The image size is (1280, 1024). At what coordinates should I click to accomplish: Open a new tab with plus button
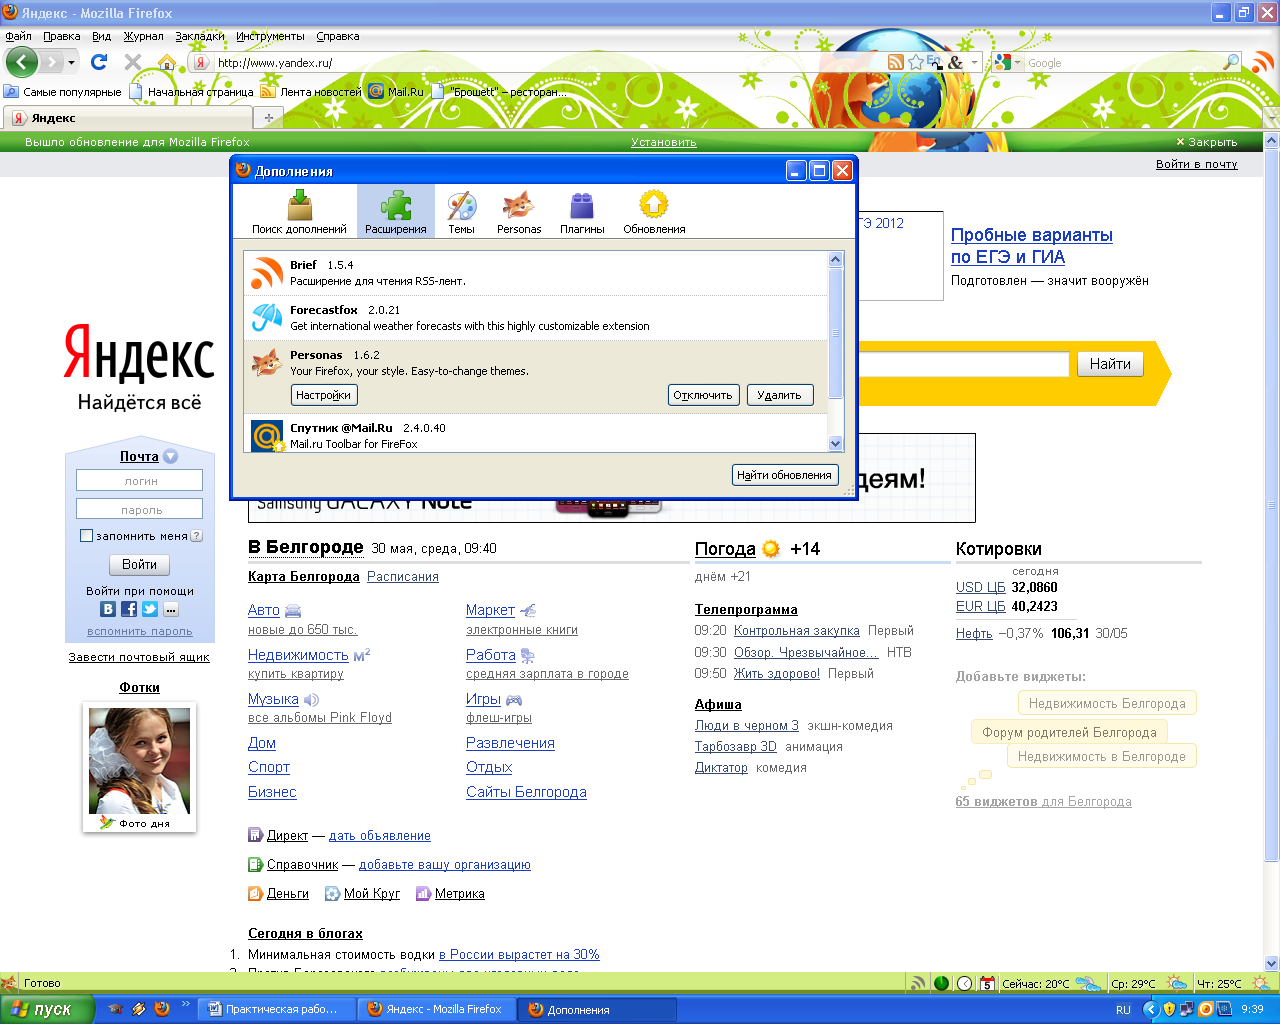click(x=268, y=118)
